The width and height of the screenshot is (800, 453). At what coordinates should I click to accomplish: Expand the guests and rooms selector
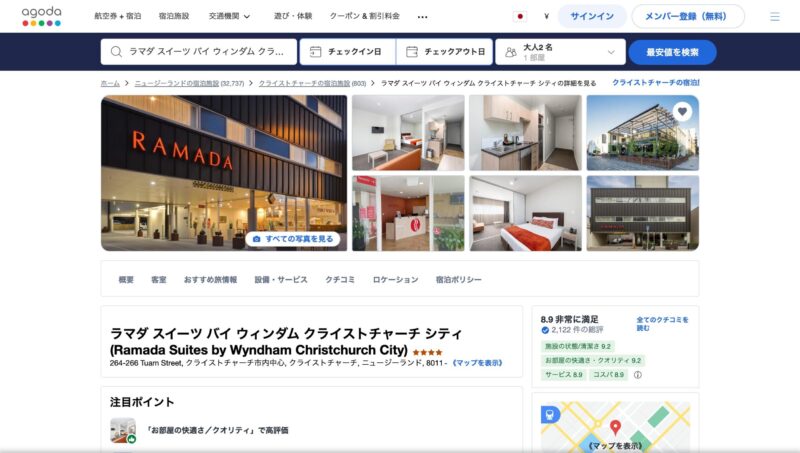pyautogui.click(x=560, y=52)
